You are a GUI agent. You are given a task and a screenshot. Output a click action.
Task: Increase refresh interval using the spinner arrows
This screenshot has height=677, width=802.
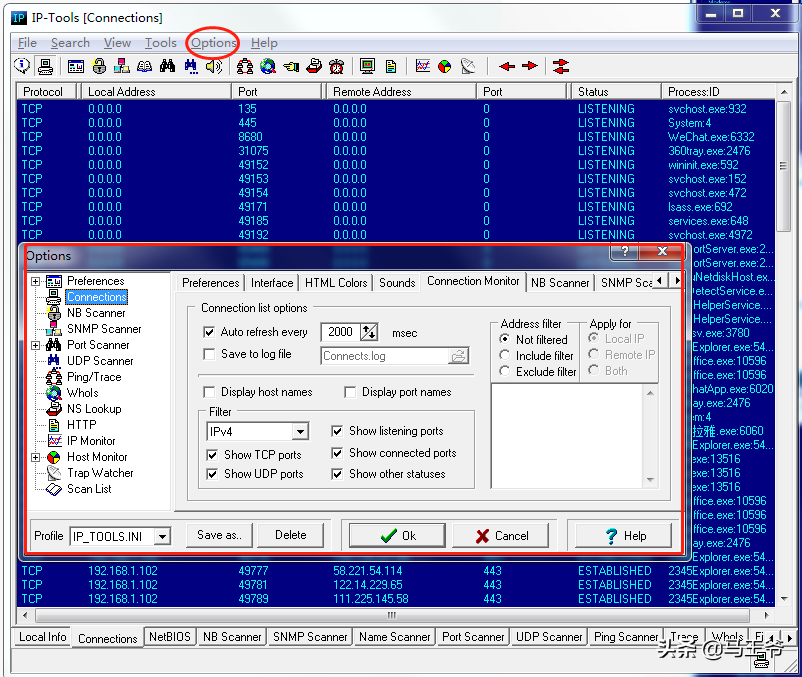(368, 332)
